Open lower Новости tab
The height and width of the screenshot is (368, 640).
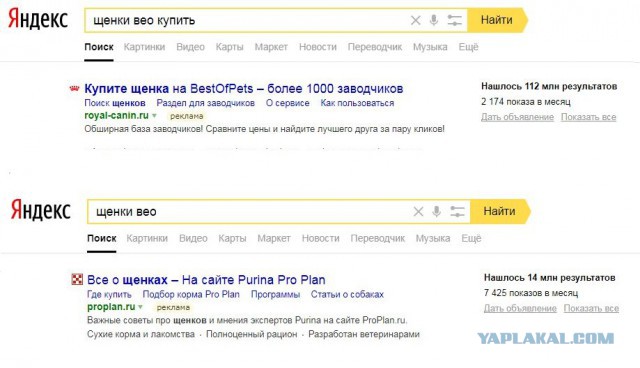320,238
